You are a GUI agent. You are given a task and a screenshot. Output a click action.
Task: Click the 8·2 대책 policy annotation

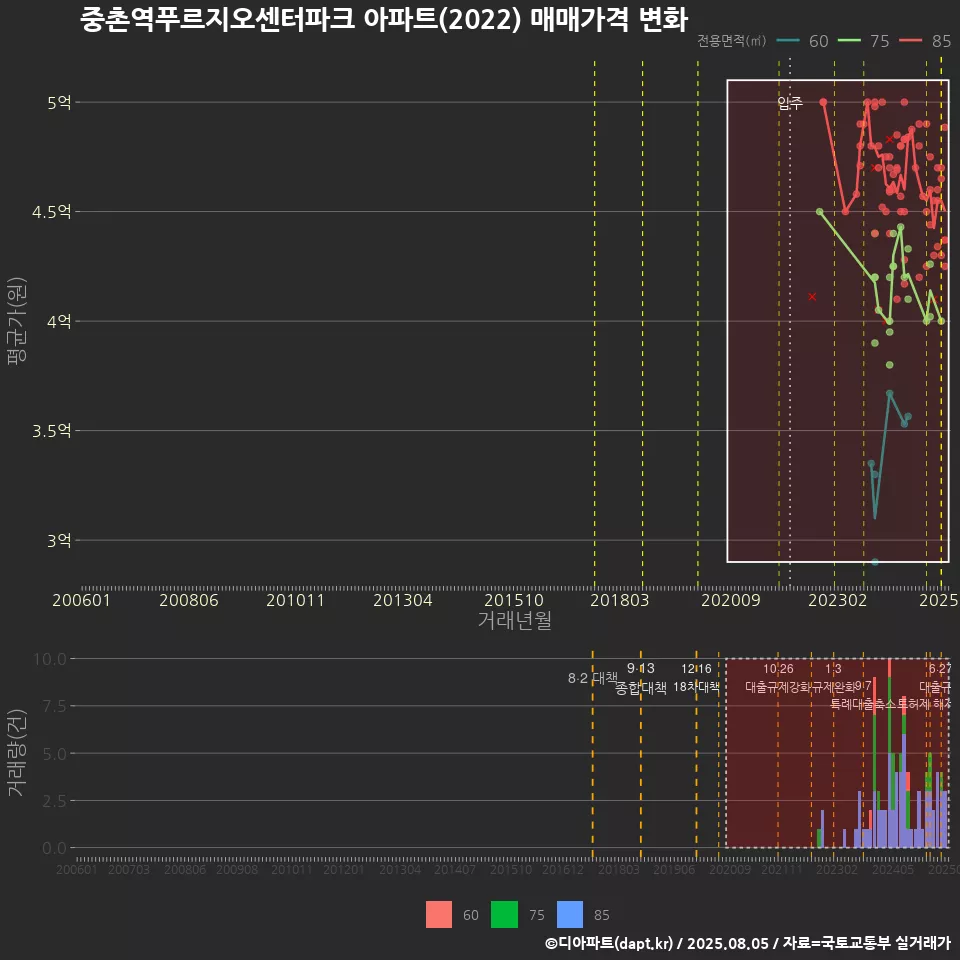click(x=592, y=678)
